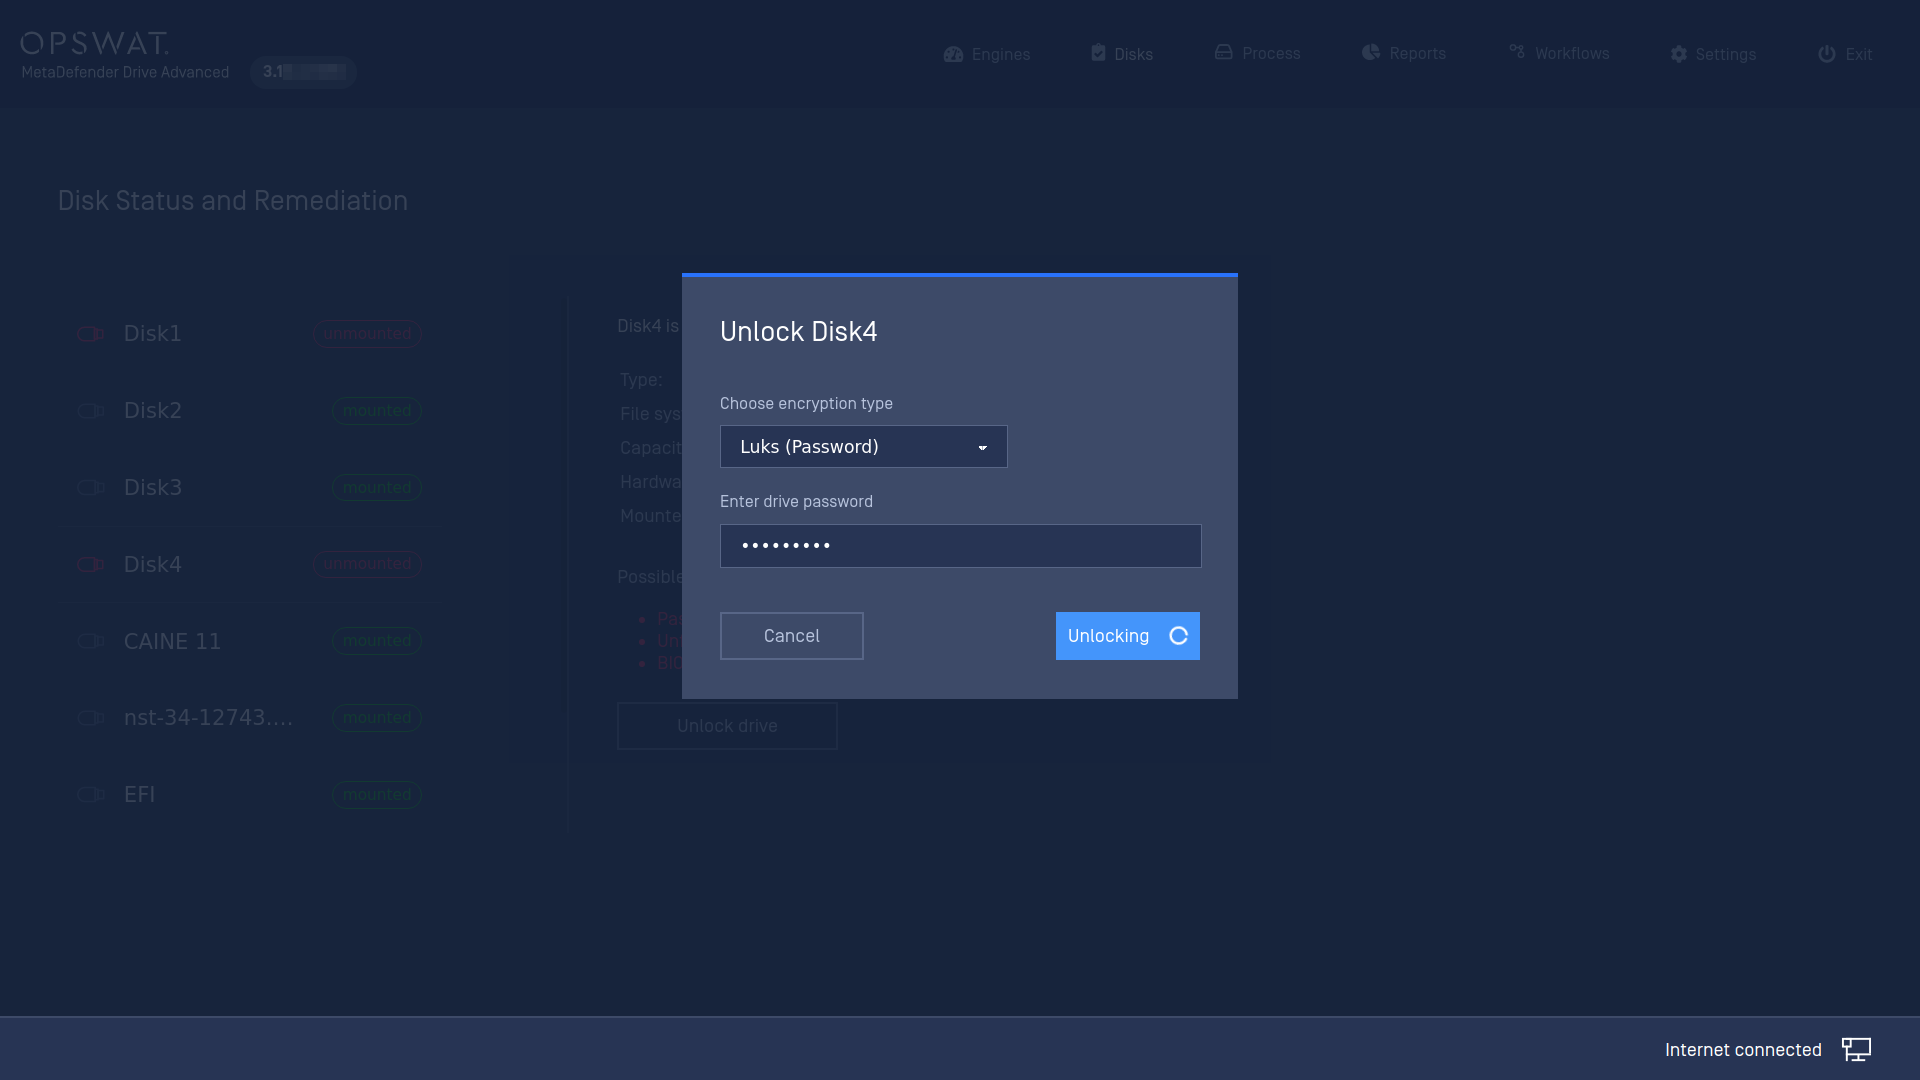Open the Settings menu
Image resolution: width=1920 pixels, height=1080 pixels.
[x=1713, y=54]
